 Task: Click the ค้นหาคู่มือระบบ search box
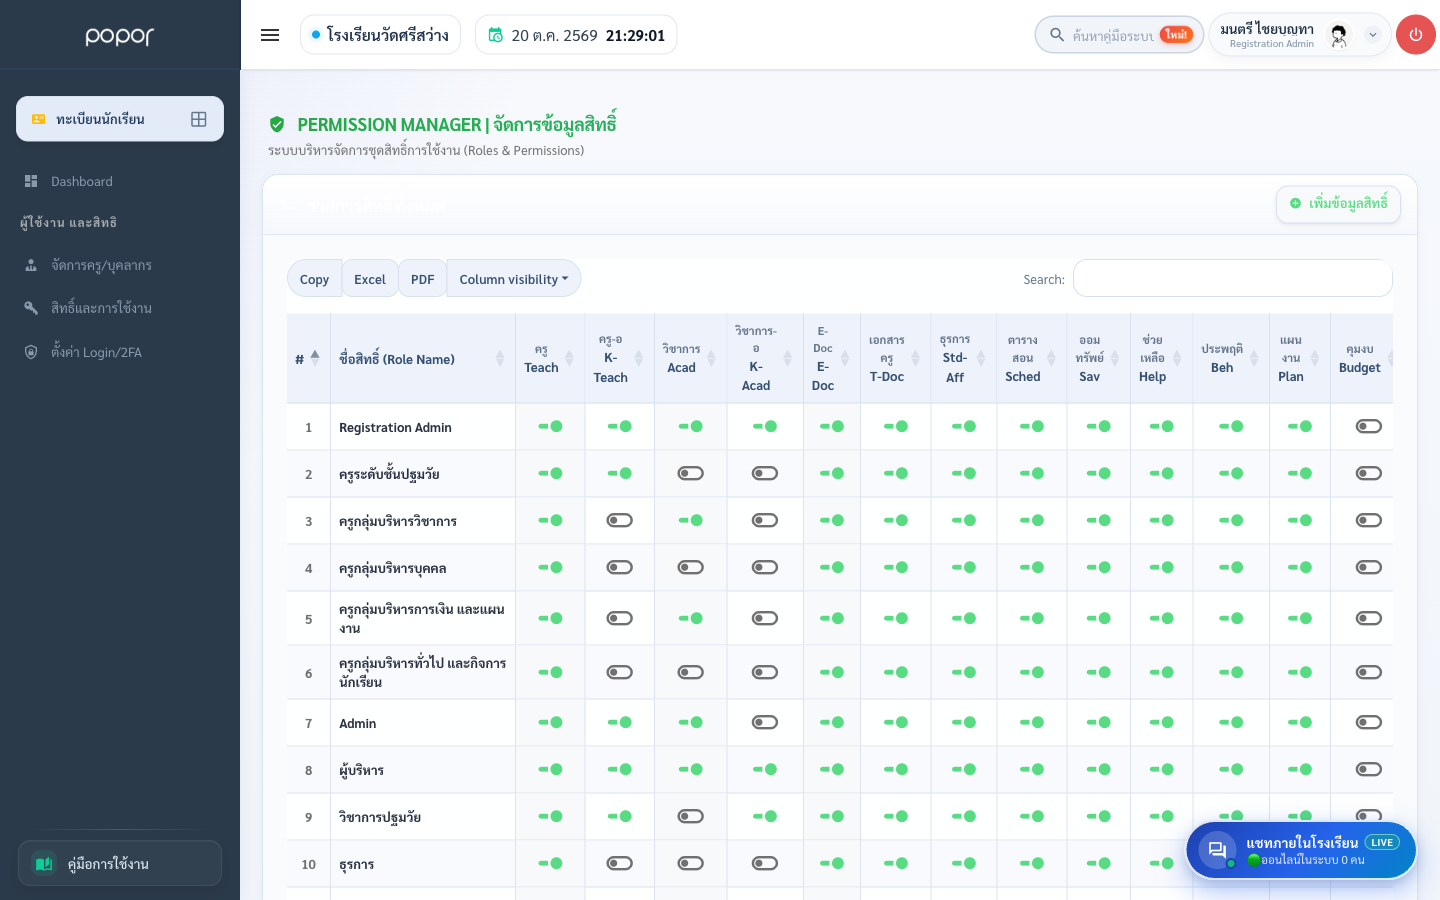point(1119,35)
